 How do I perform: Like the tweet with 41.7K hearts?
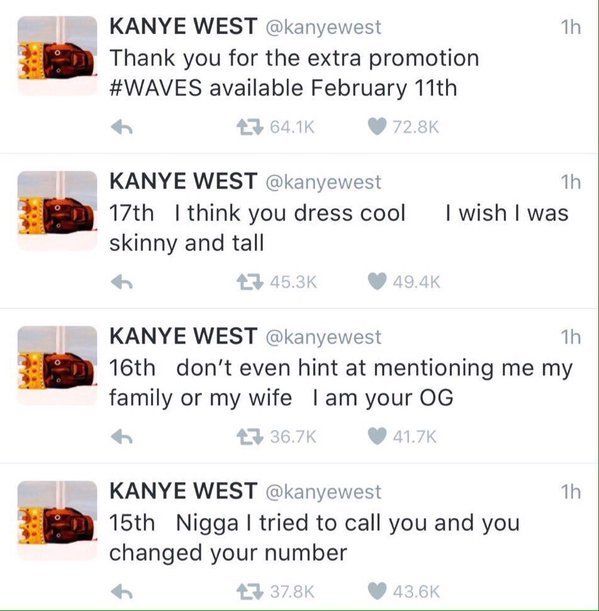(377, 436)
